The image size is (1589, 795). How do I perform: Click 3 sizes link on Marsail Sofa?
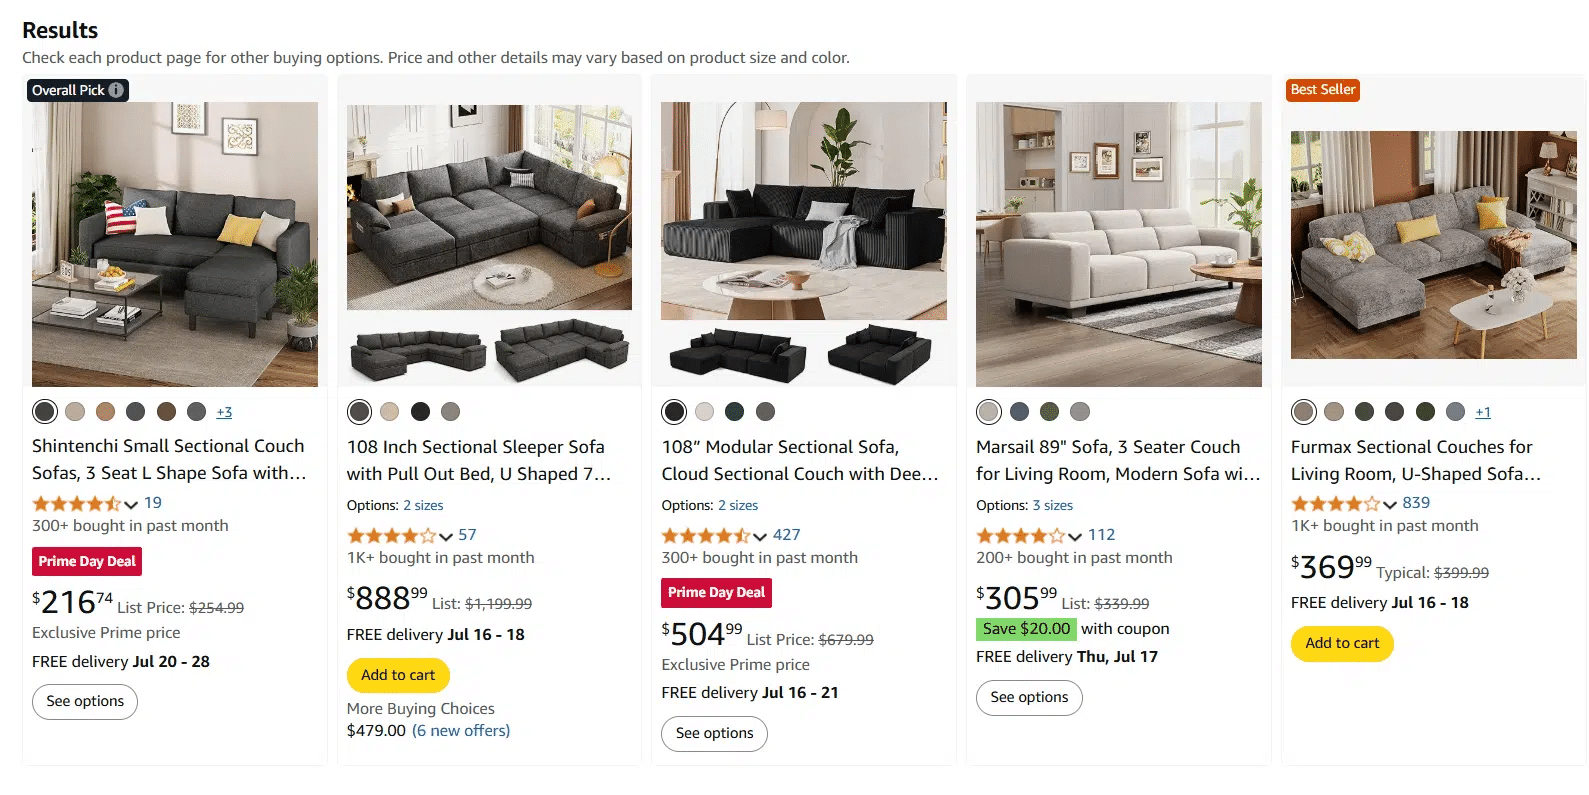[1052, 505]
